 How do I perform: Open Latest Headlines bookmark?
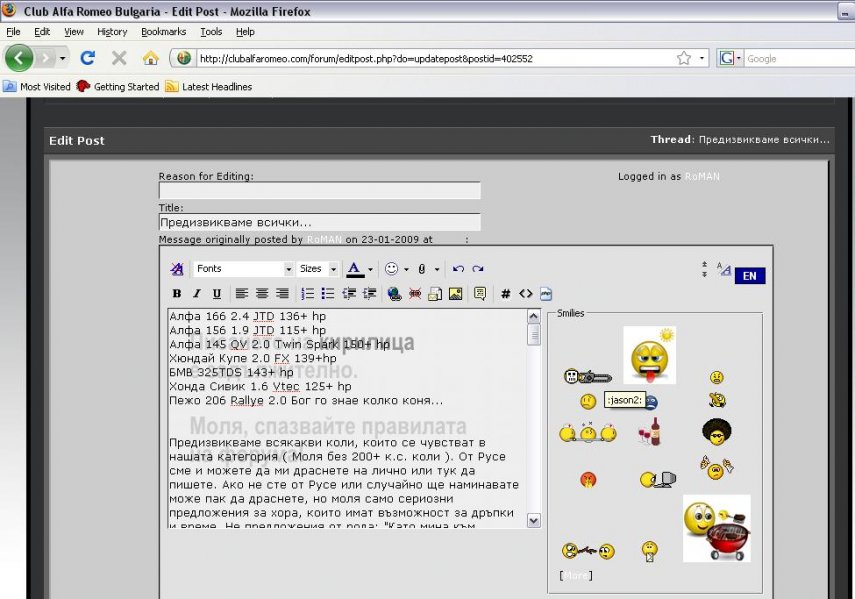click(216, 87)
